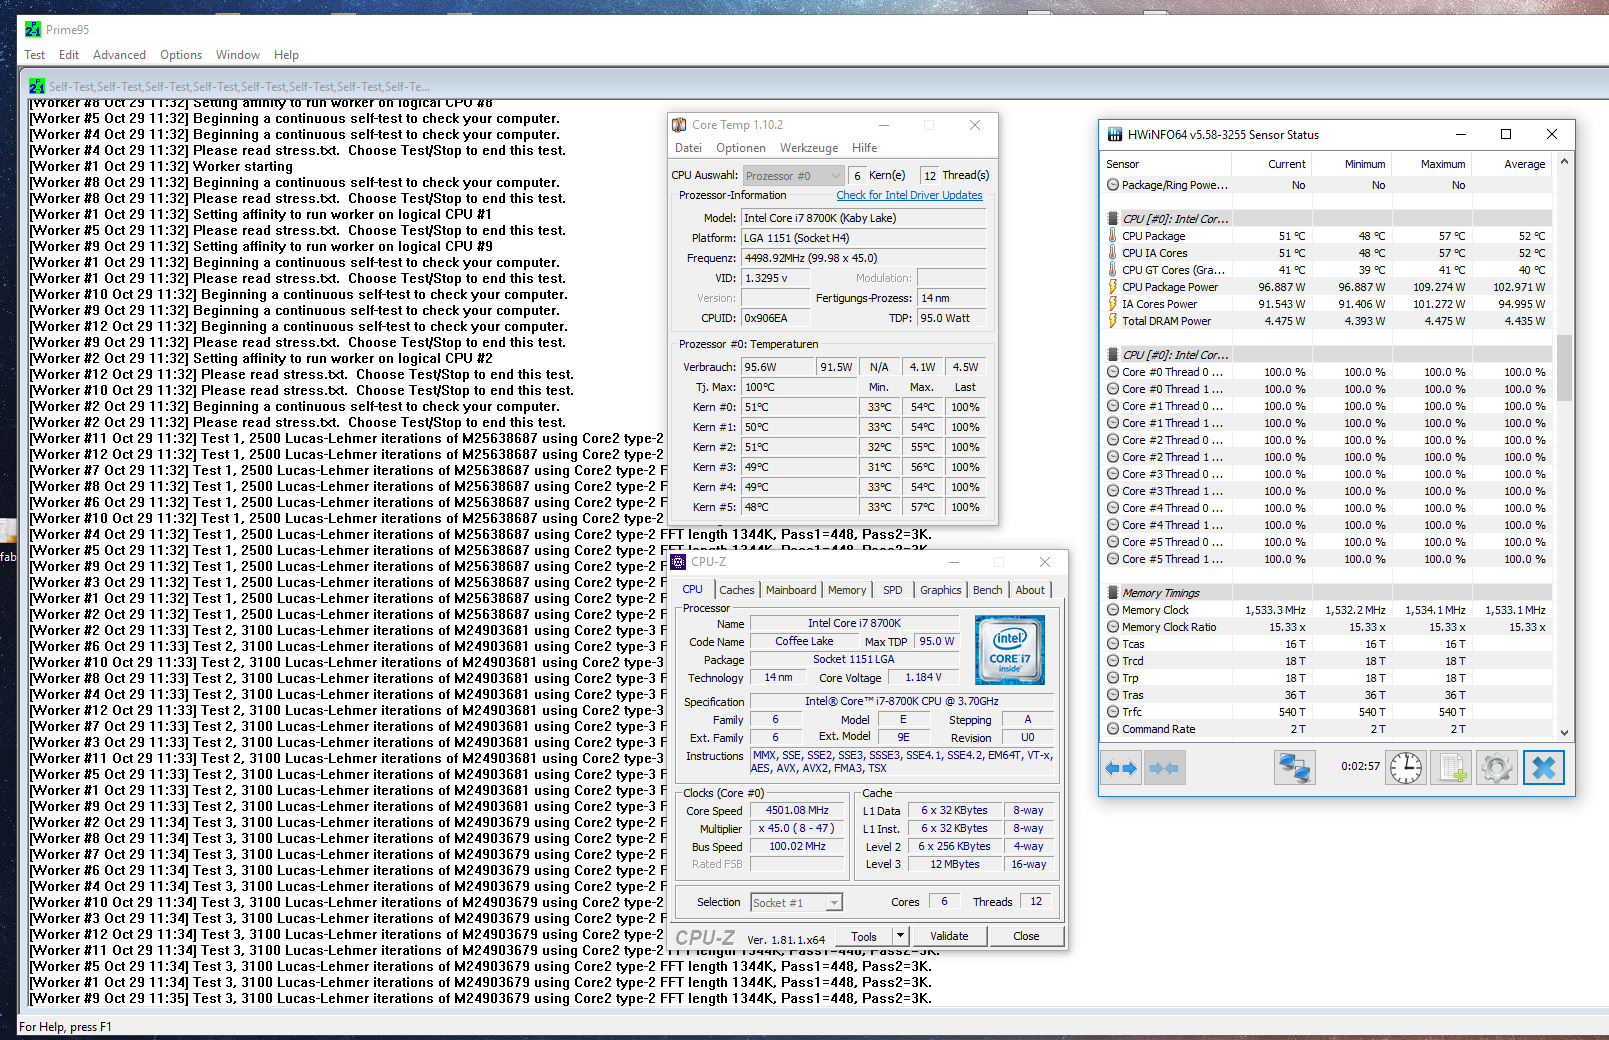Reset HWiNFO min/max with the clock icon
1609x1040 pixels.
1406,768
